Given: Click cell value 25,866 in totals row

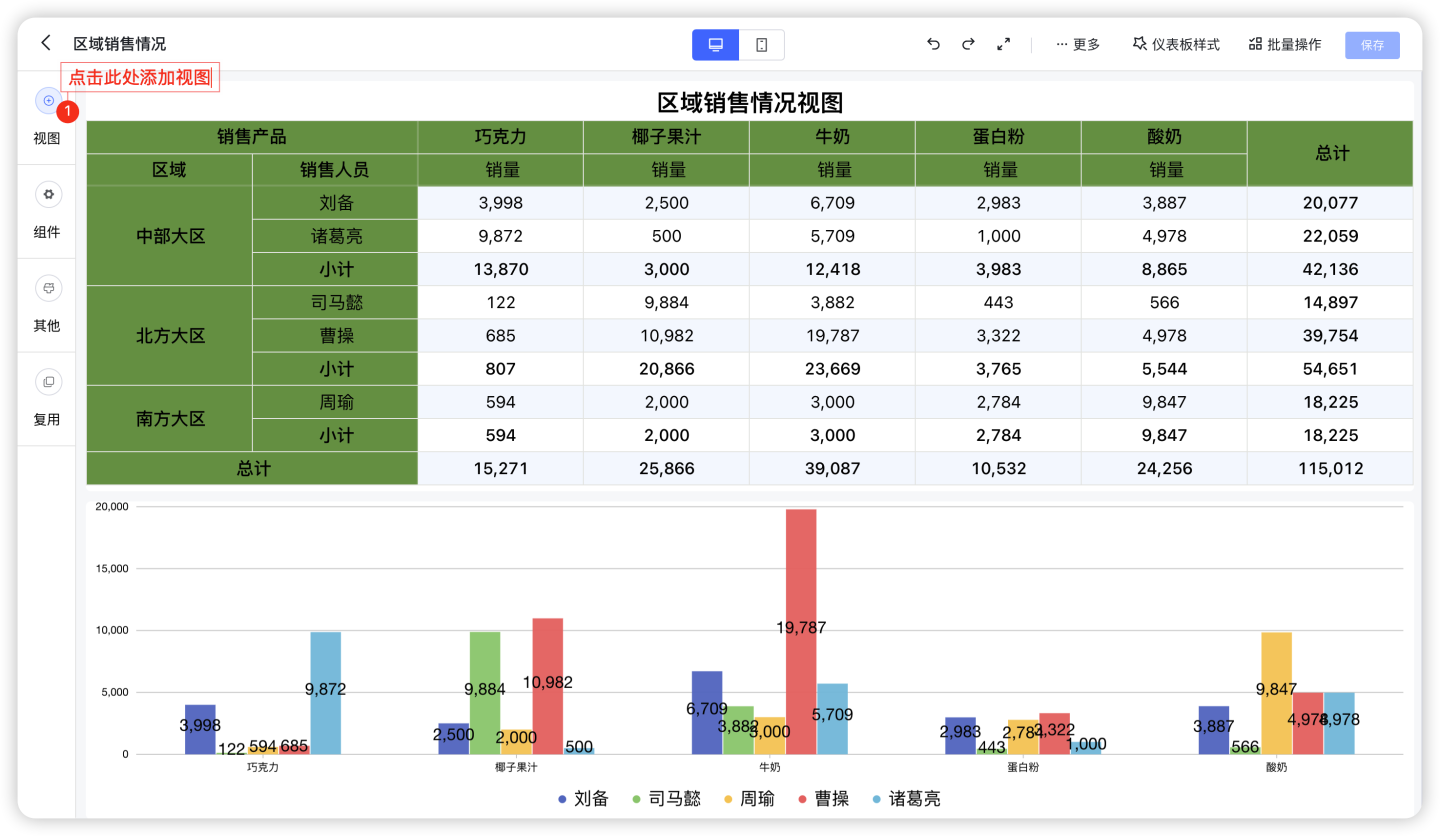Looking at the screenshot, I should 666,468.
